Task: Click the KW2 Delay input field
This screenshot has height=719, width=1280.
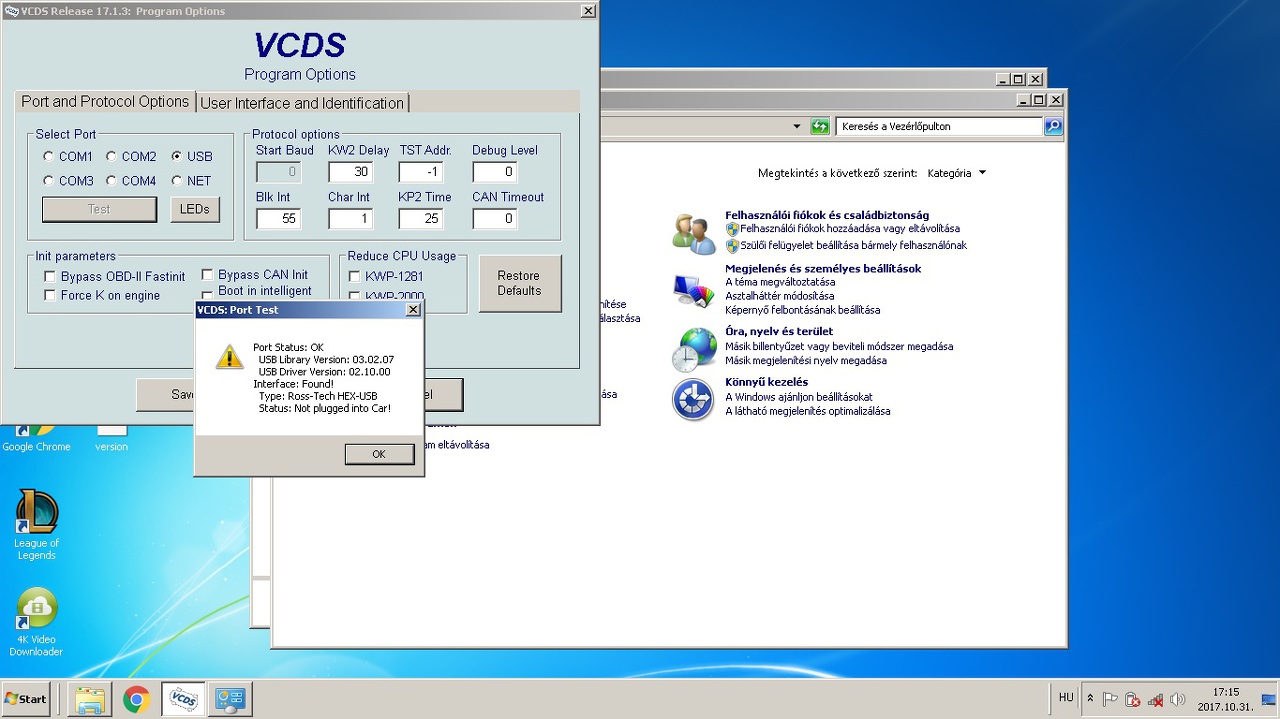Action: pos(350,172)
